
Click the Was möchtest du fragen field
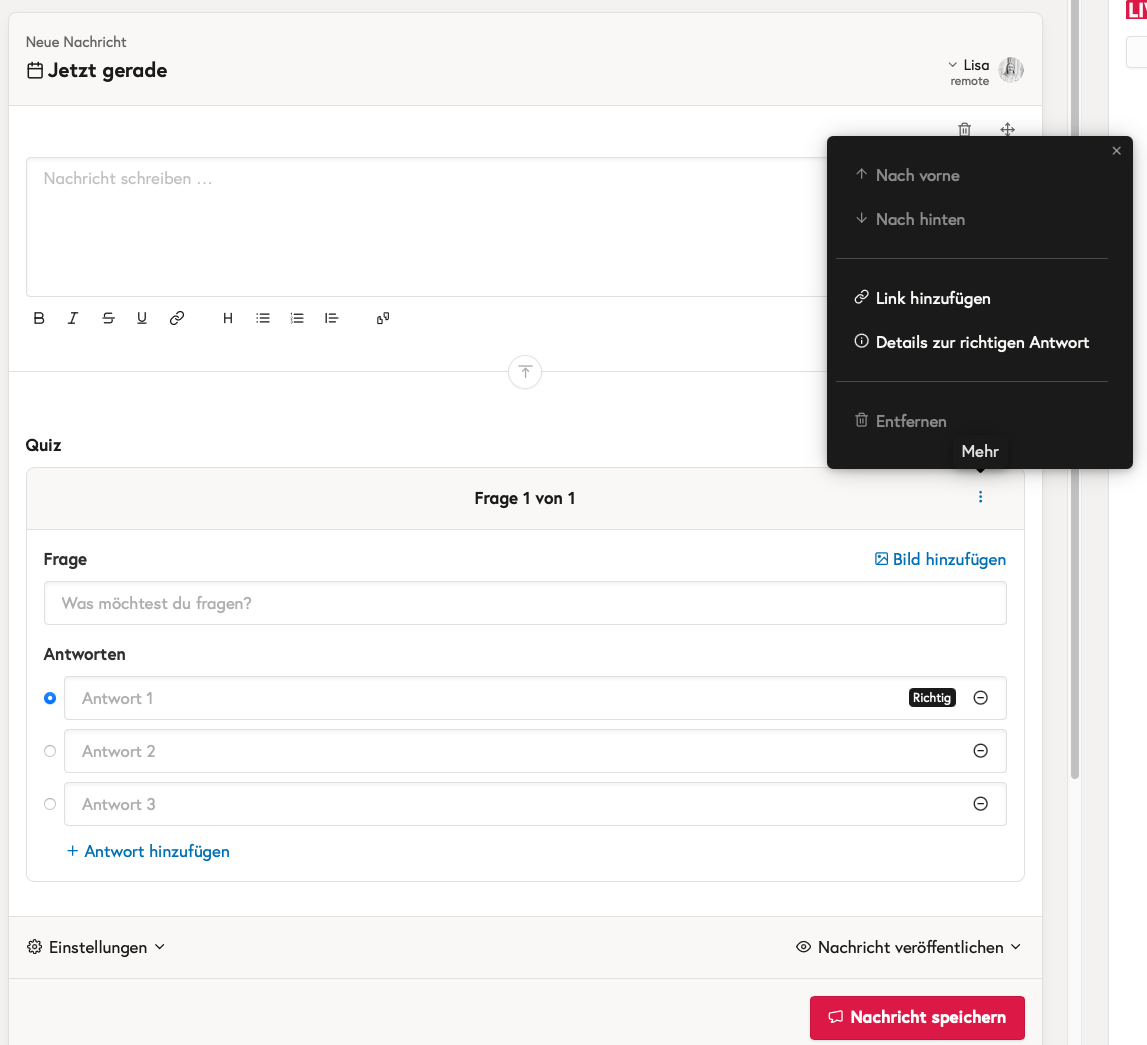[x=525, y=603]
